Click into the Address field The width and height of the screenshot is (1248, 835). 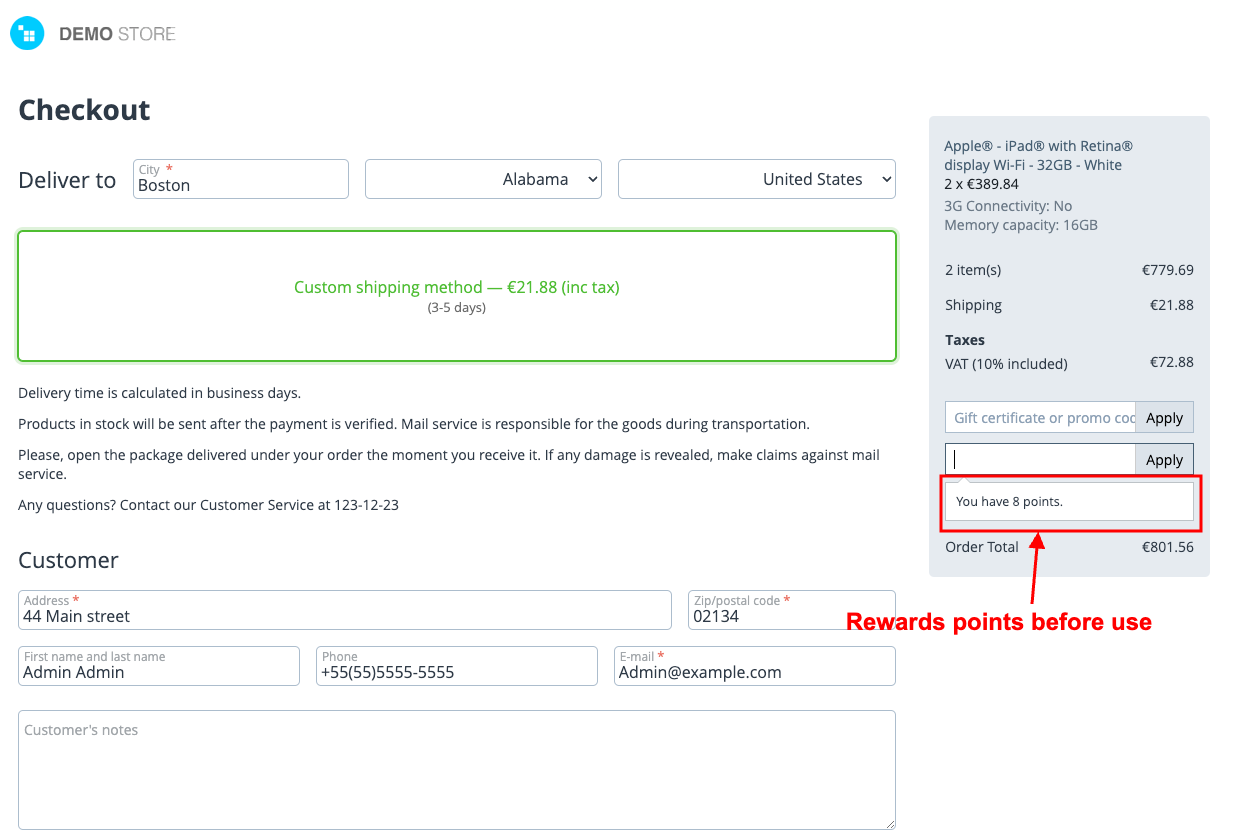(x=344, y=615)
